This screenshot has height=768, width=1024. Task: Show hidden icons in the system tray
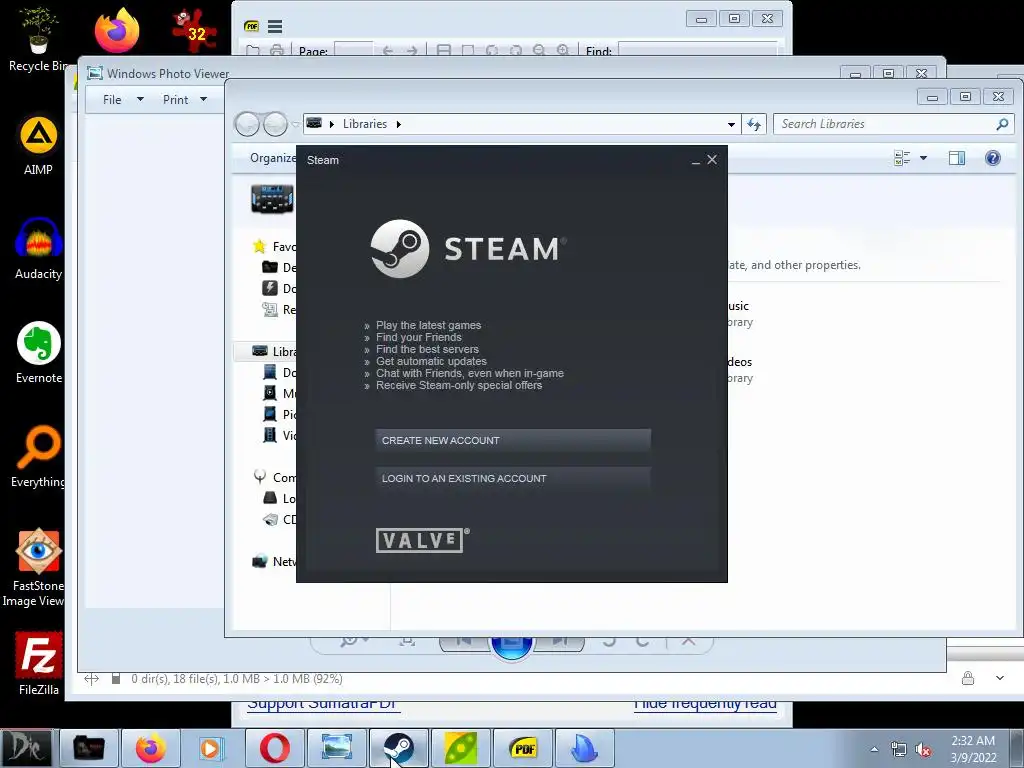pos(874,750)
